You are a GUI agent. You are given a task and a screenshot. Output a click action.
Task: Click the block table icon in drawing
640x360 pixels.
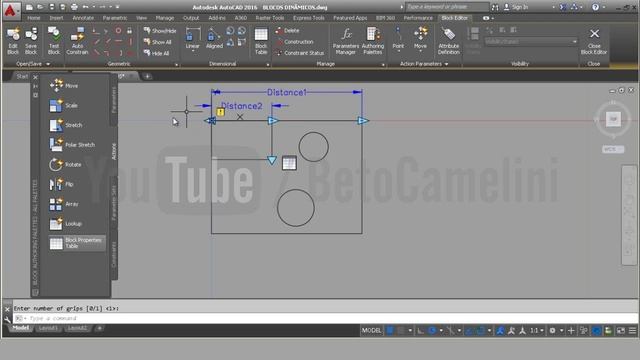click(x=289, y=163)
